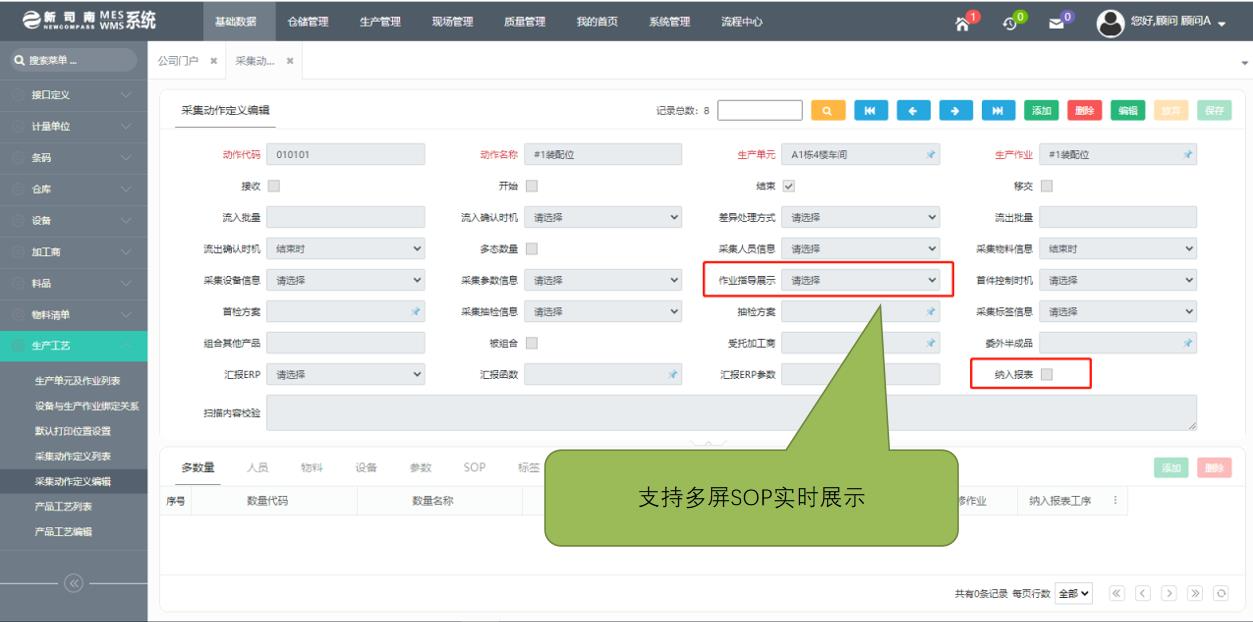This screenshot has width=1253, height=622.
Task: Enable the 接收 checkbox
Action: coord(273,186)
